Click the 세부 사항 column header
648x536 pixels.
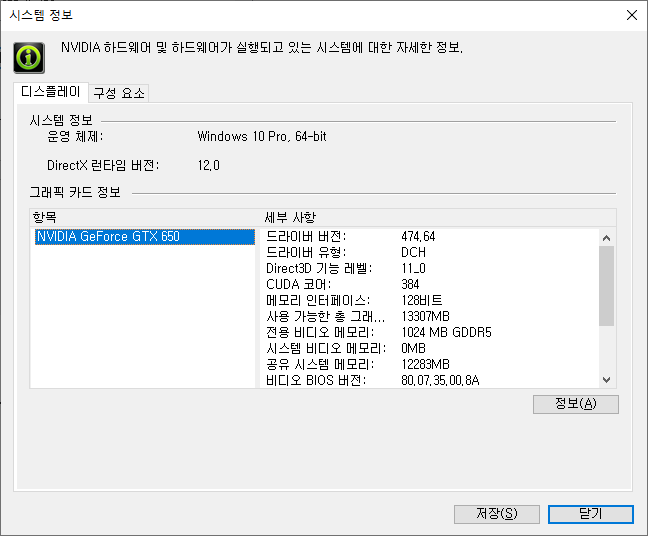[x=438, y=217]
